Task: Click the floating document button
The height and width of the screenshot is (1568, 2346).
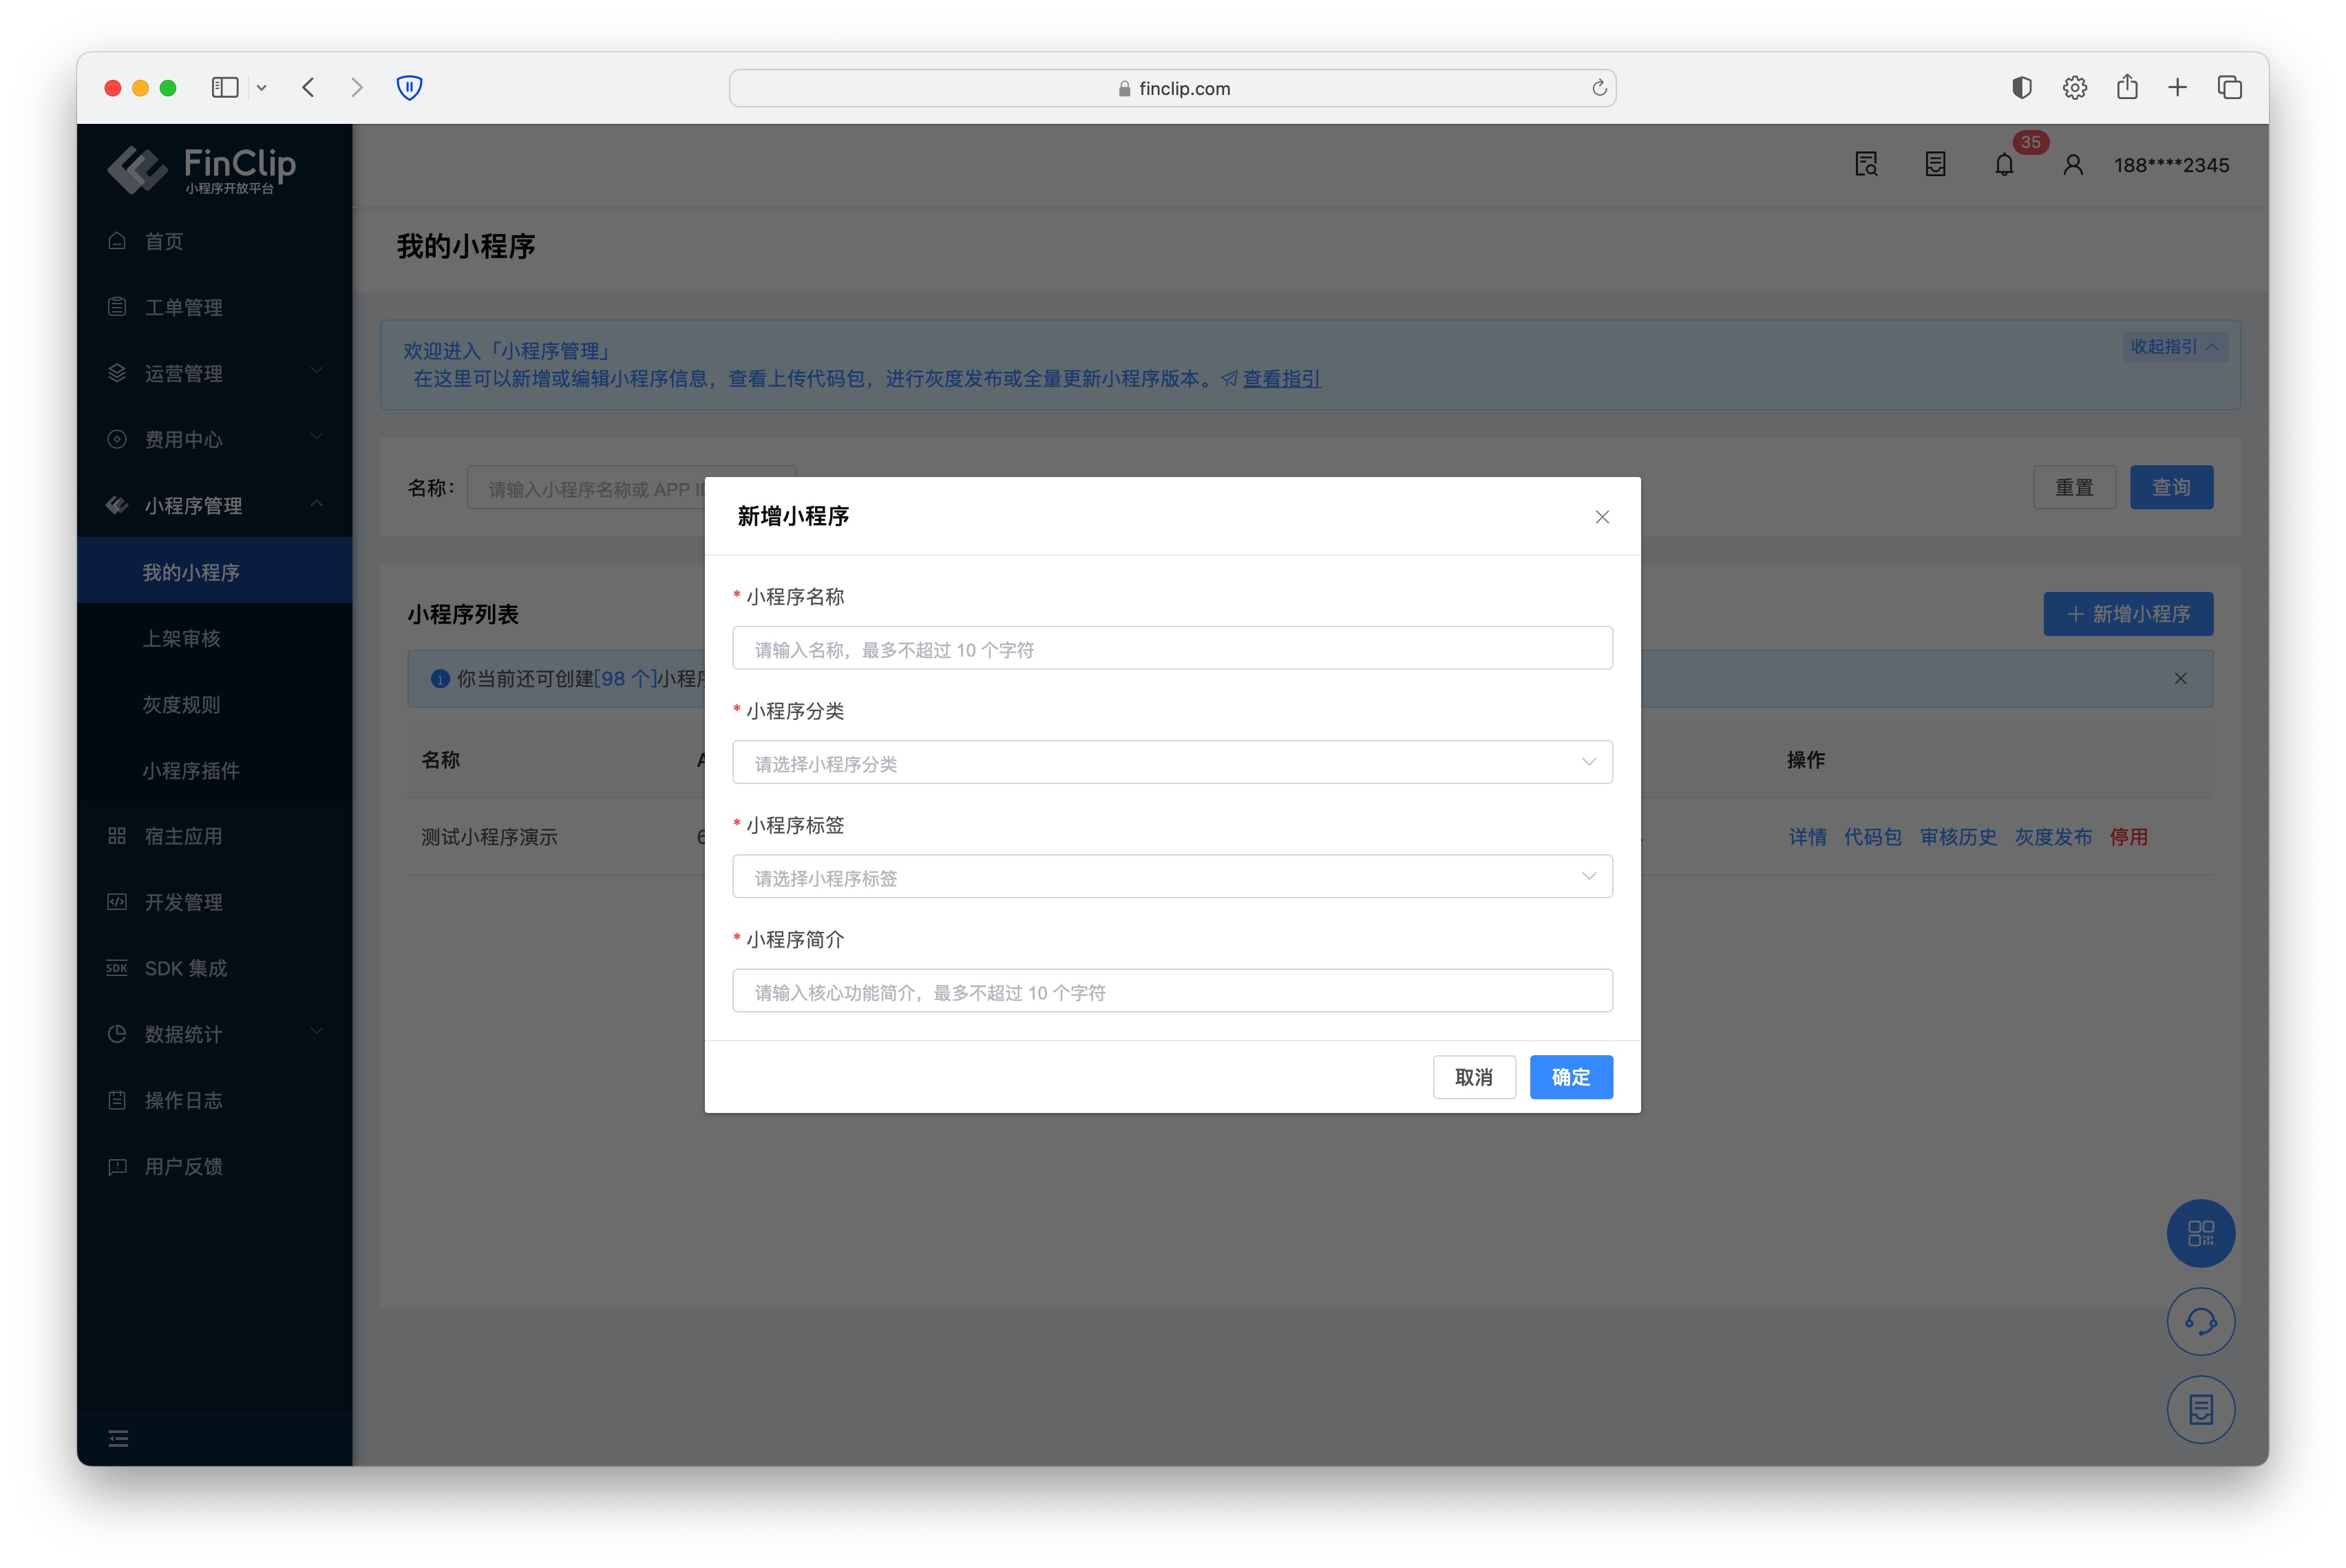Action: (x=2200, y=1410)
